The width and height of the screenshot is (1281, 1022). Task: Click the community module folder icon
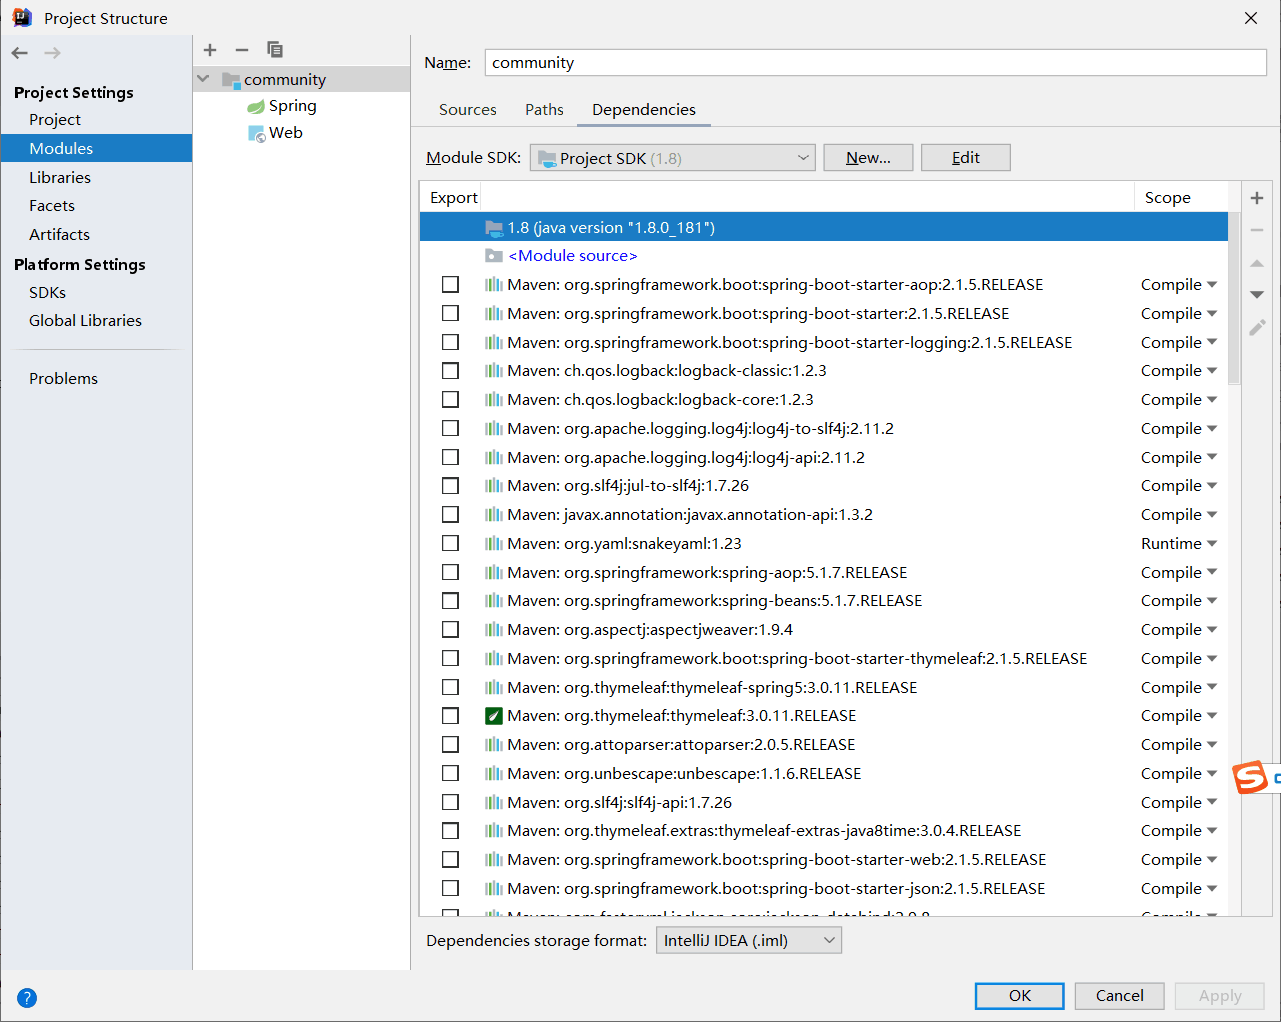[x=231, y=80]
